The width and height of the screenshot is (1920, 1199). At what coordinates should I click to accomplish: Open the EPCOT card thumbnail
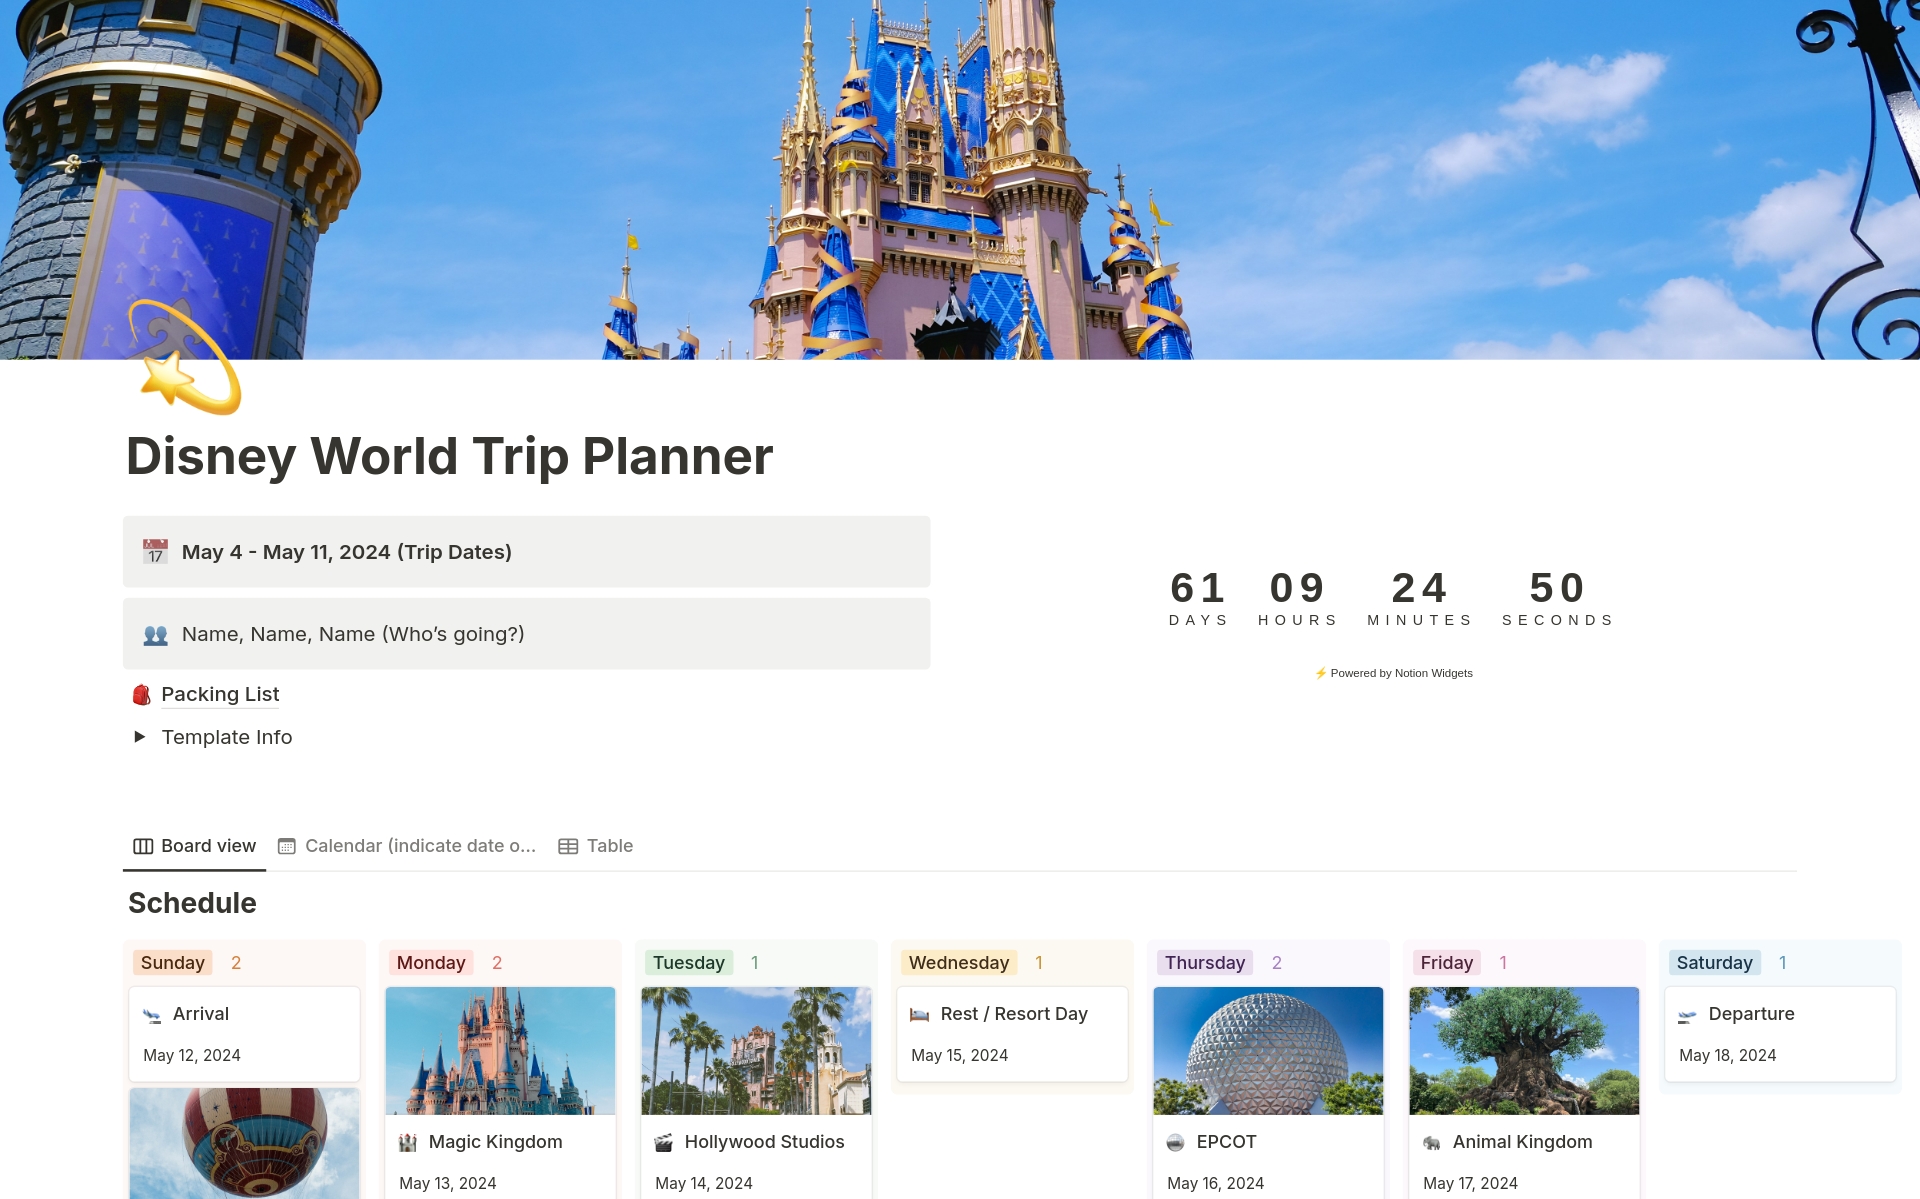pyautogui.click(x=1268, y=1050)
